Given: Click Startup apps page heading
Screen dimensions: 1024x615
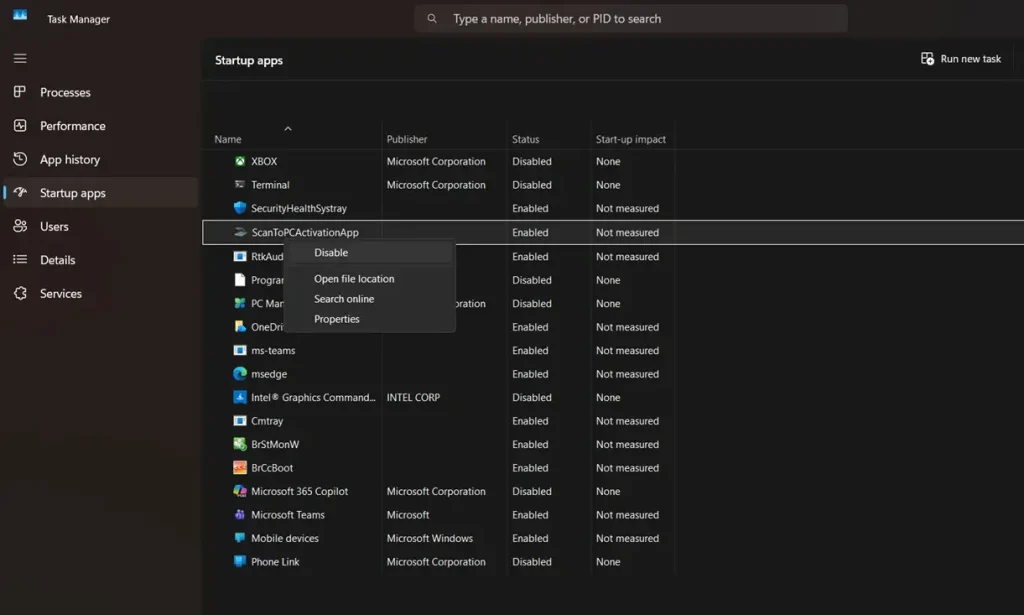Looking at the screenshot, I should pyautogui.click(x=249, y=60).
